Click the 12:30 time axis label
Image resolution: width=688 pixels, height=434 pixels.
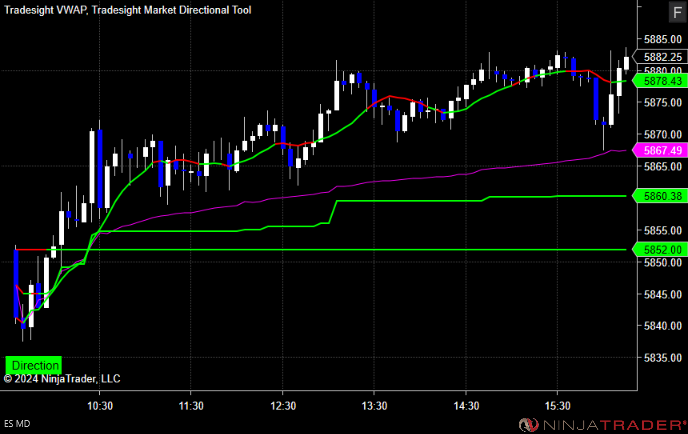point(283,406)
